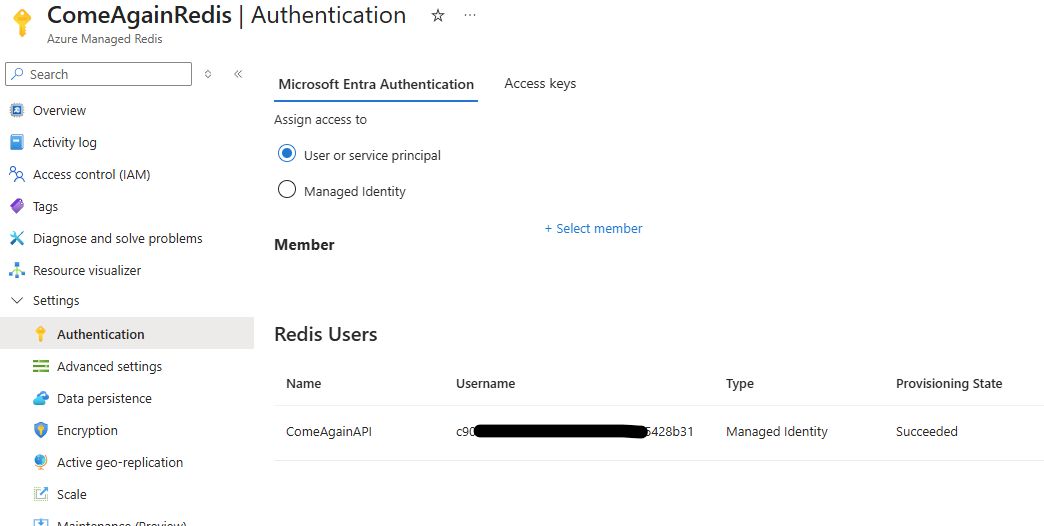Image resolution: width=1044 pixels, height=526 pixels.
Task: Click the Authentication key icon in sidebar
Action: [41, 334]
